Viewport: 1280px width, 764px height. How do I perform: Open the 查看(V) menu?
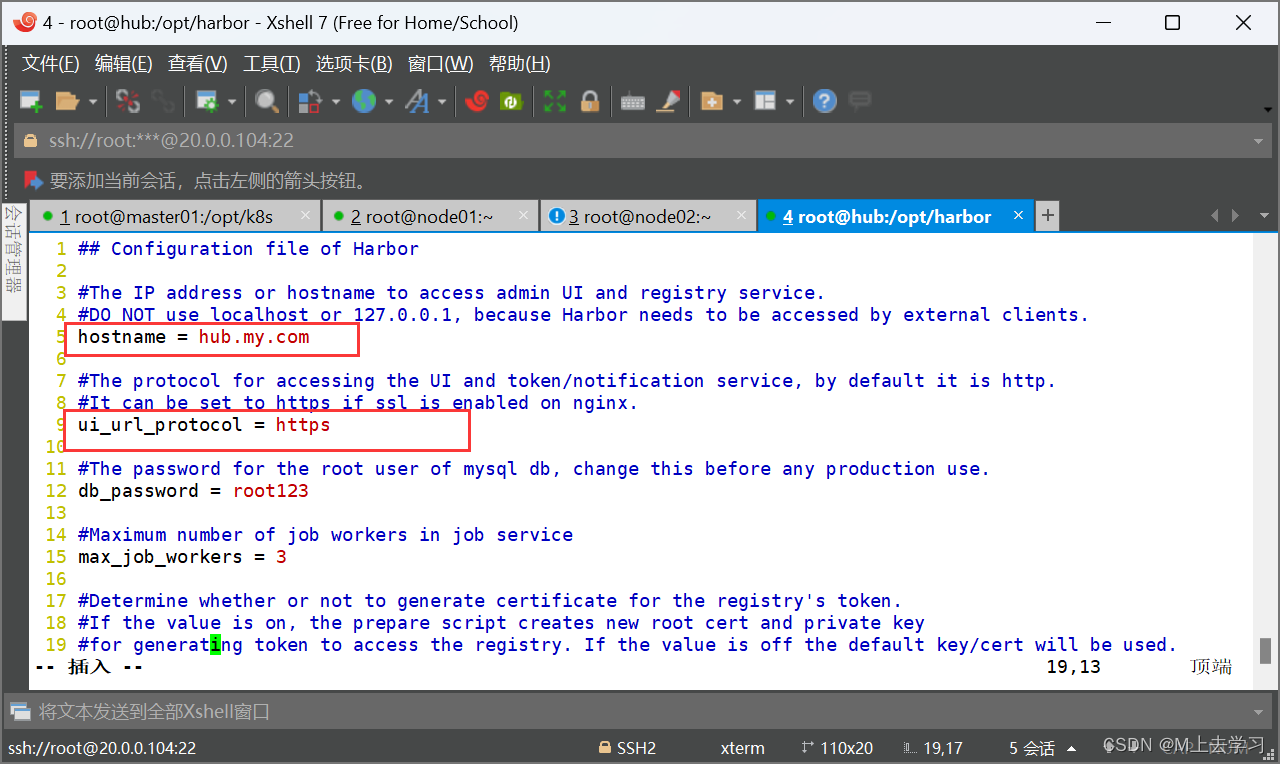tap(198, 64)
